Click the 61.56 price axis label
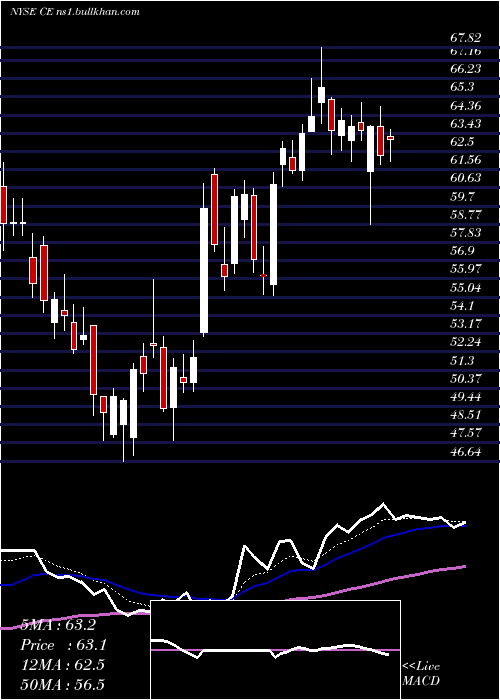Image resolution: width=500 pixels, height=700 pixels. click(x=466, y=160)
